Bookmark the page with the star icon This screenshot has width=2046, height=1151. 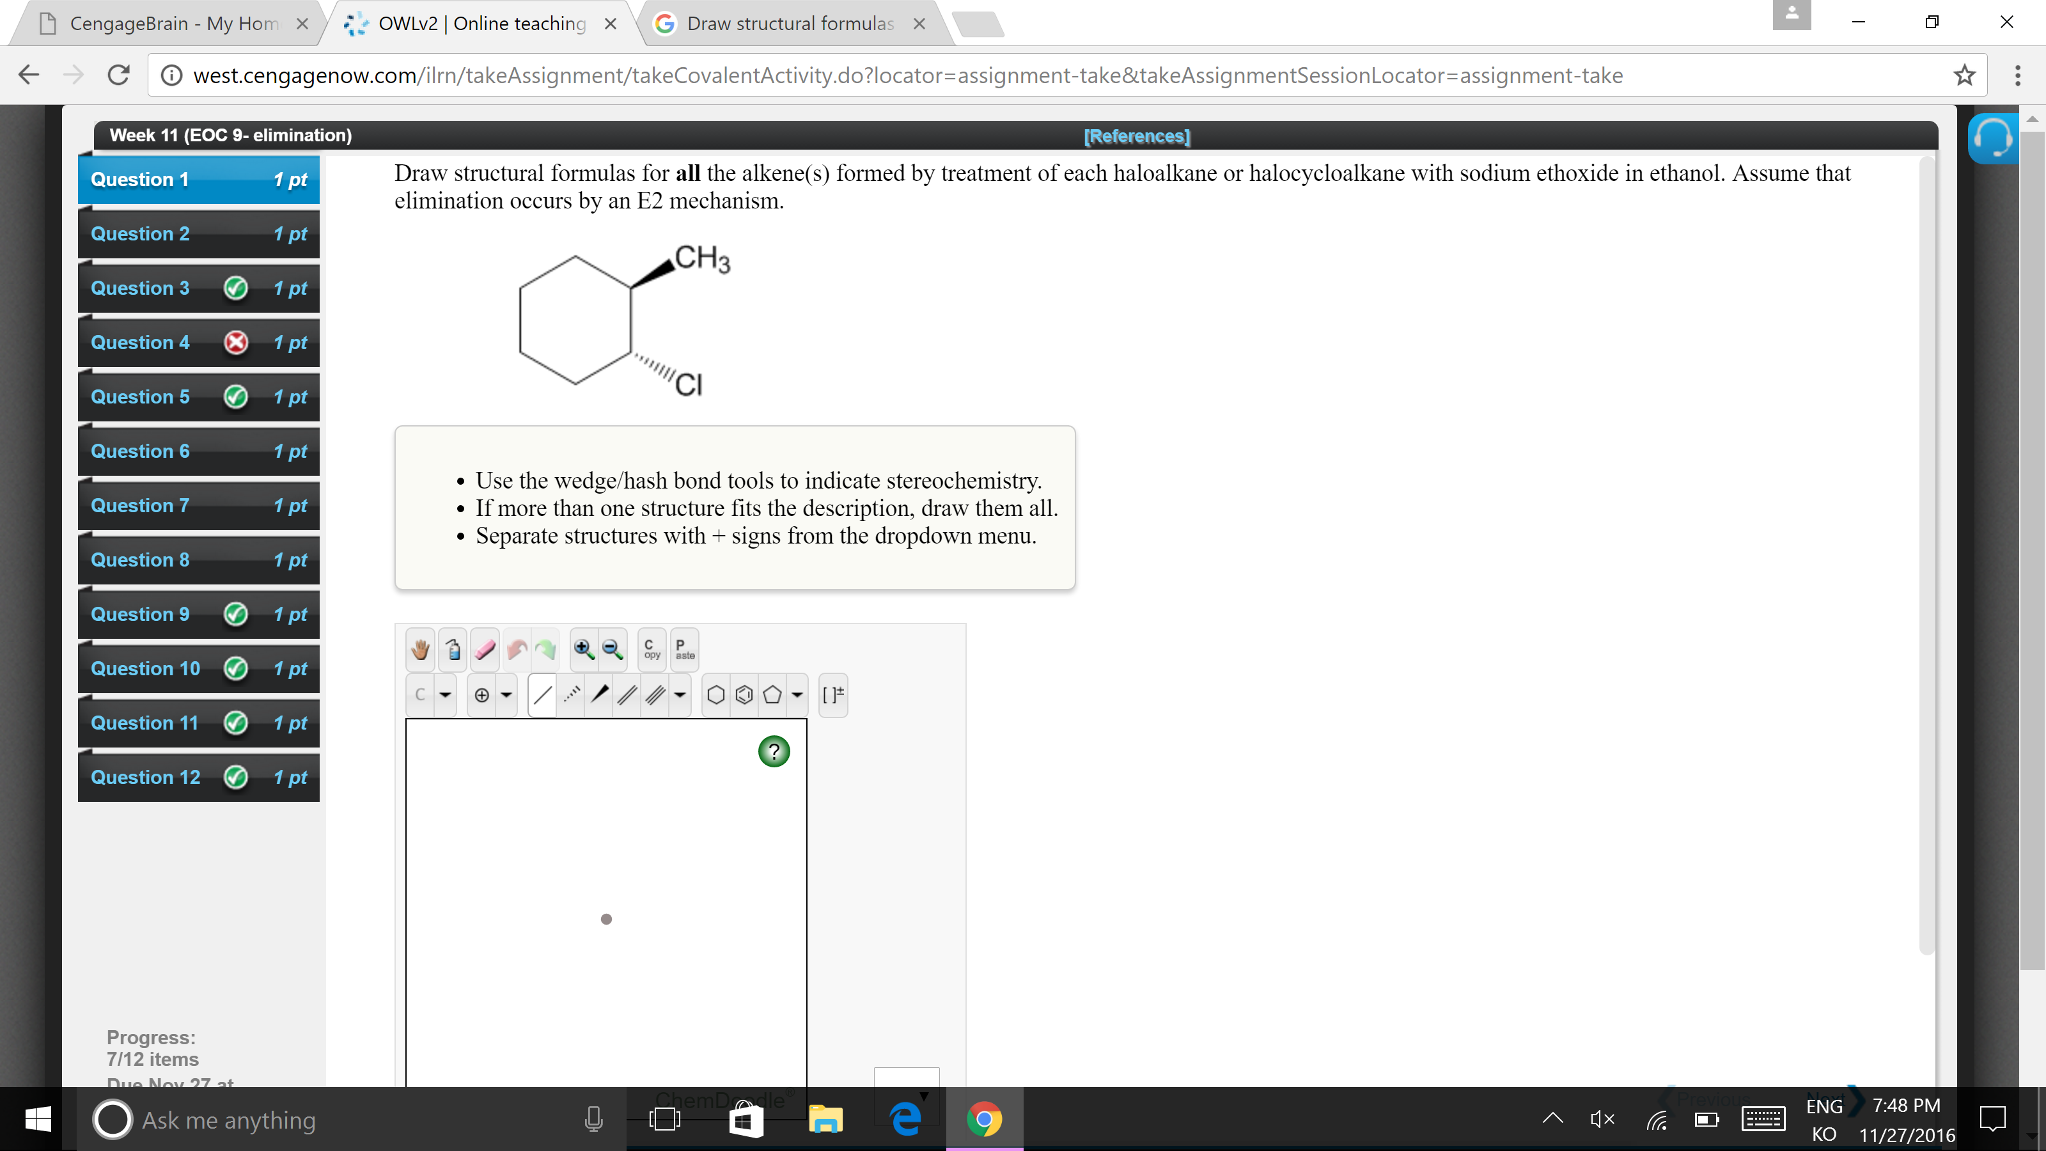1963,75
